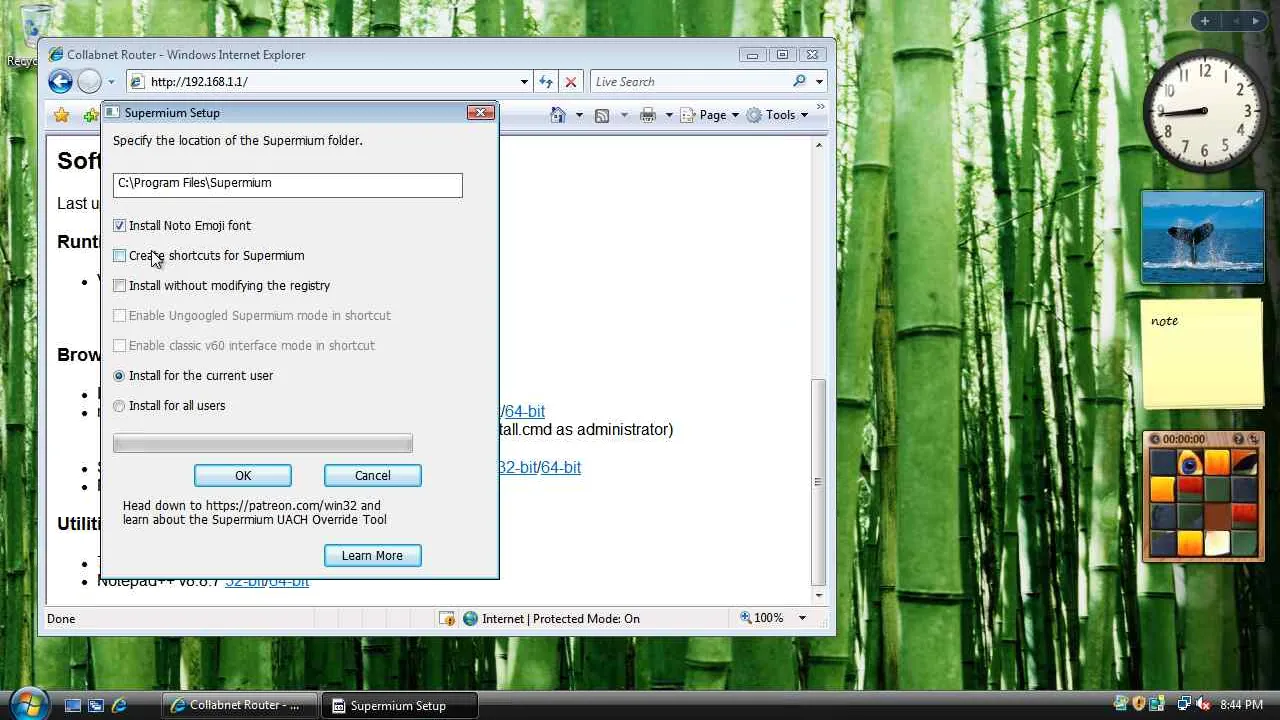
Task: Click the volume muted tray icon
Action: pos(1203,705)
